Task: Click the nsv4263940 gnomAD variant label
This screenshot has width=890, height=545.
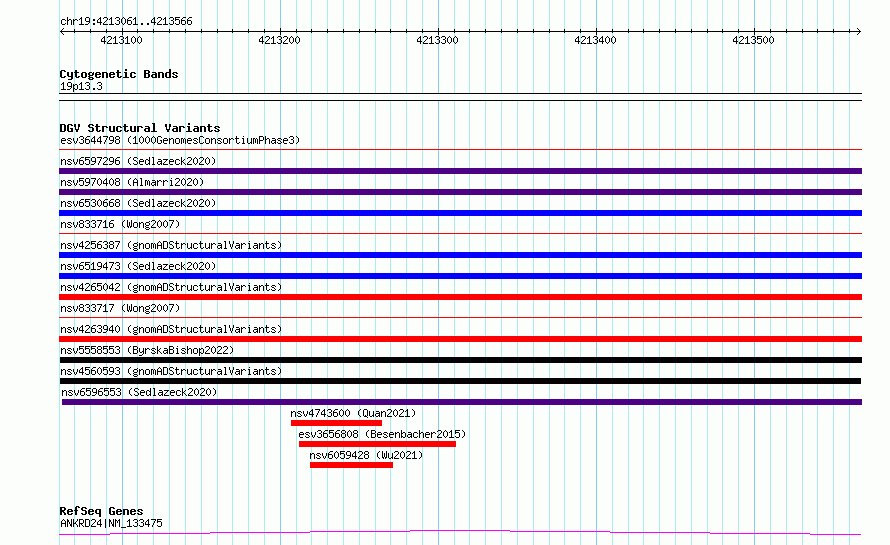Action: (171, 329)
